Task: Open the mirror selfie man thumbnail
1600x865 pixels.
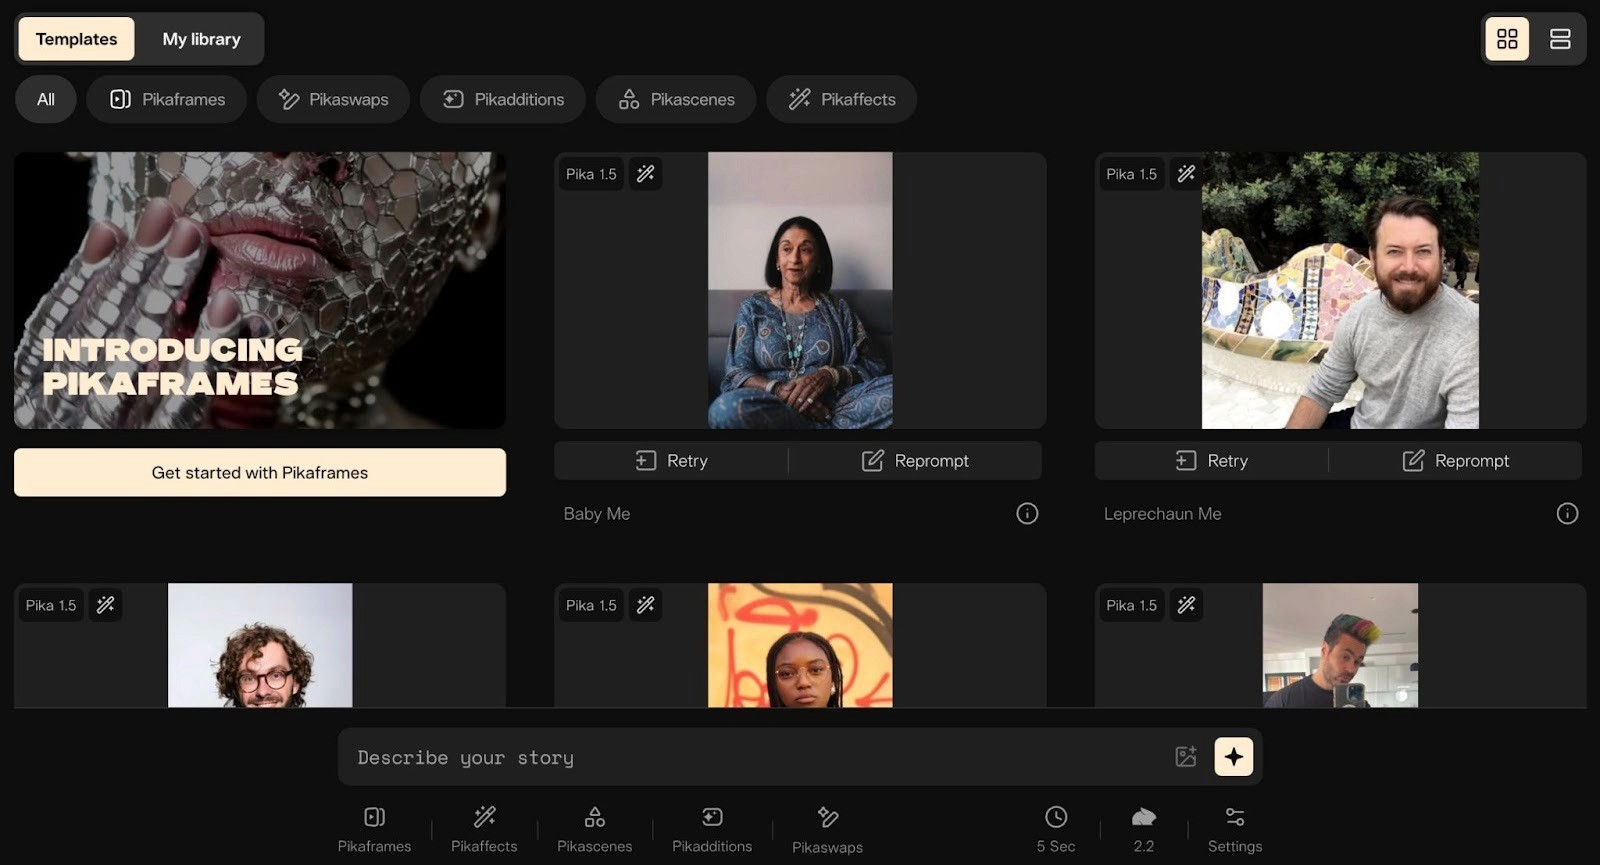Action: click(1340, 645)
